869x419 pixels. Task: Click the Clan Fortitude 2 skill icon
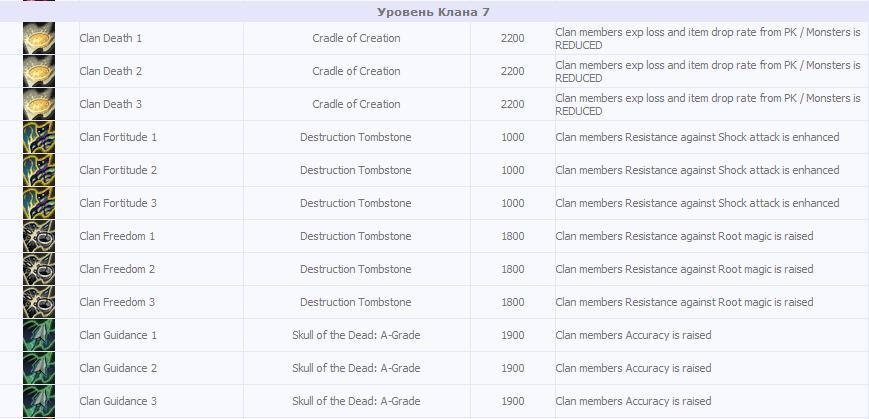point(39,170)
